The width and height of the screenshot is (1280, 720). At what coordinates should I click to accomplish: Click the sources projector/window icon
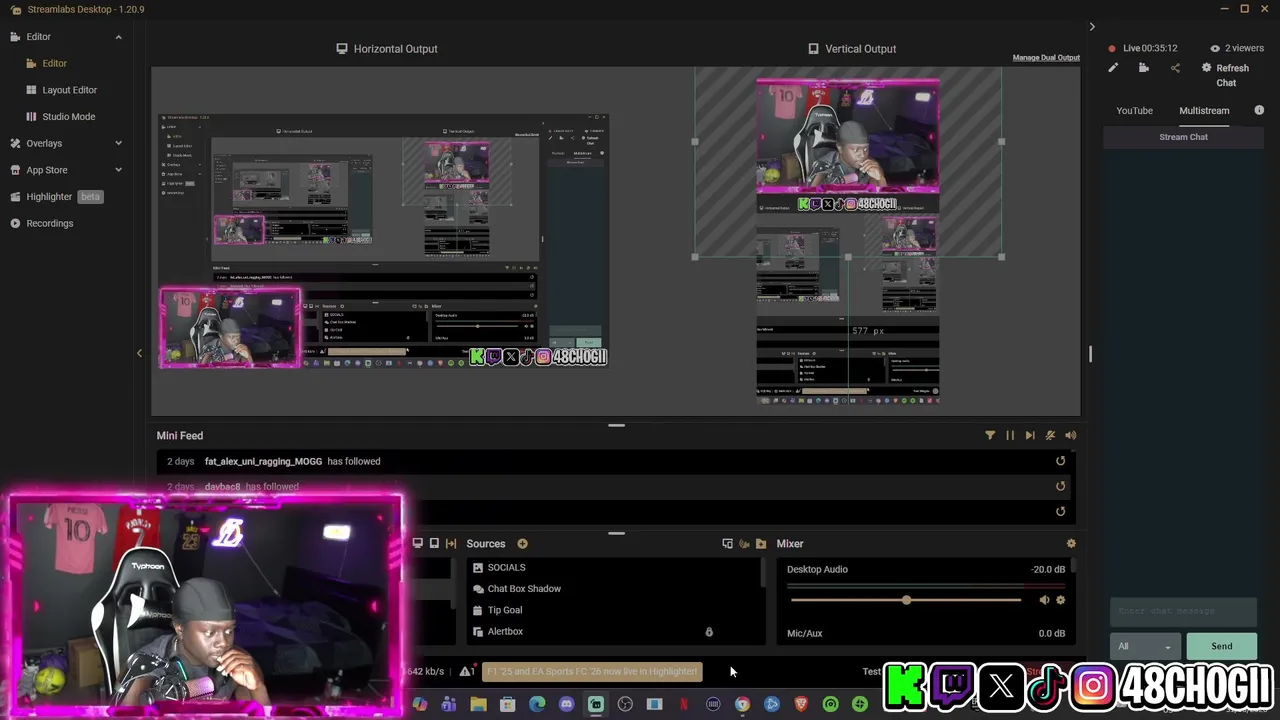point(727,544)
